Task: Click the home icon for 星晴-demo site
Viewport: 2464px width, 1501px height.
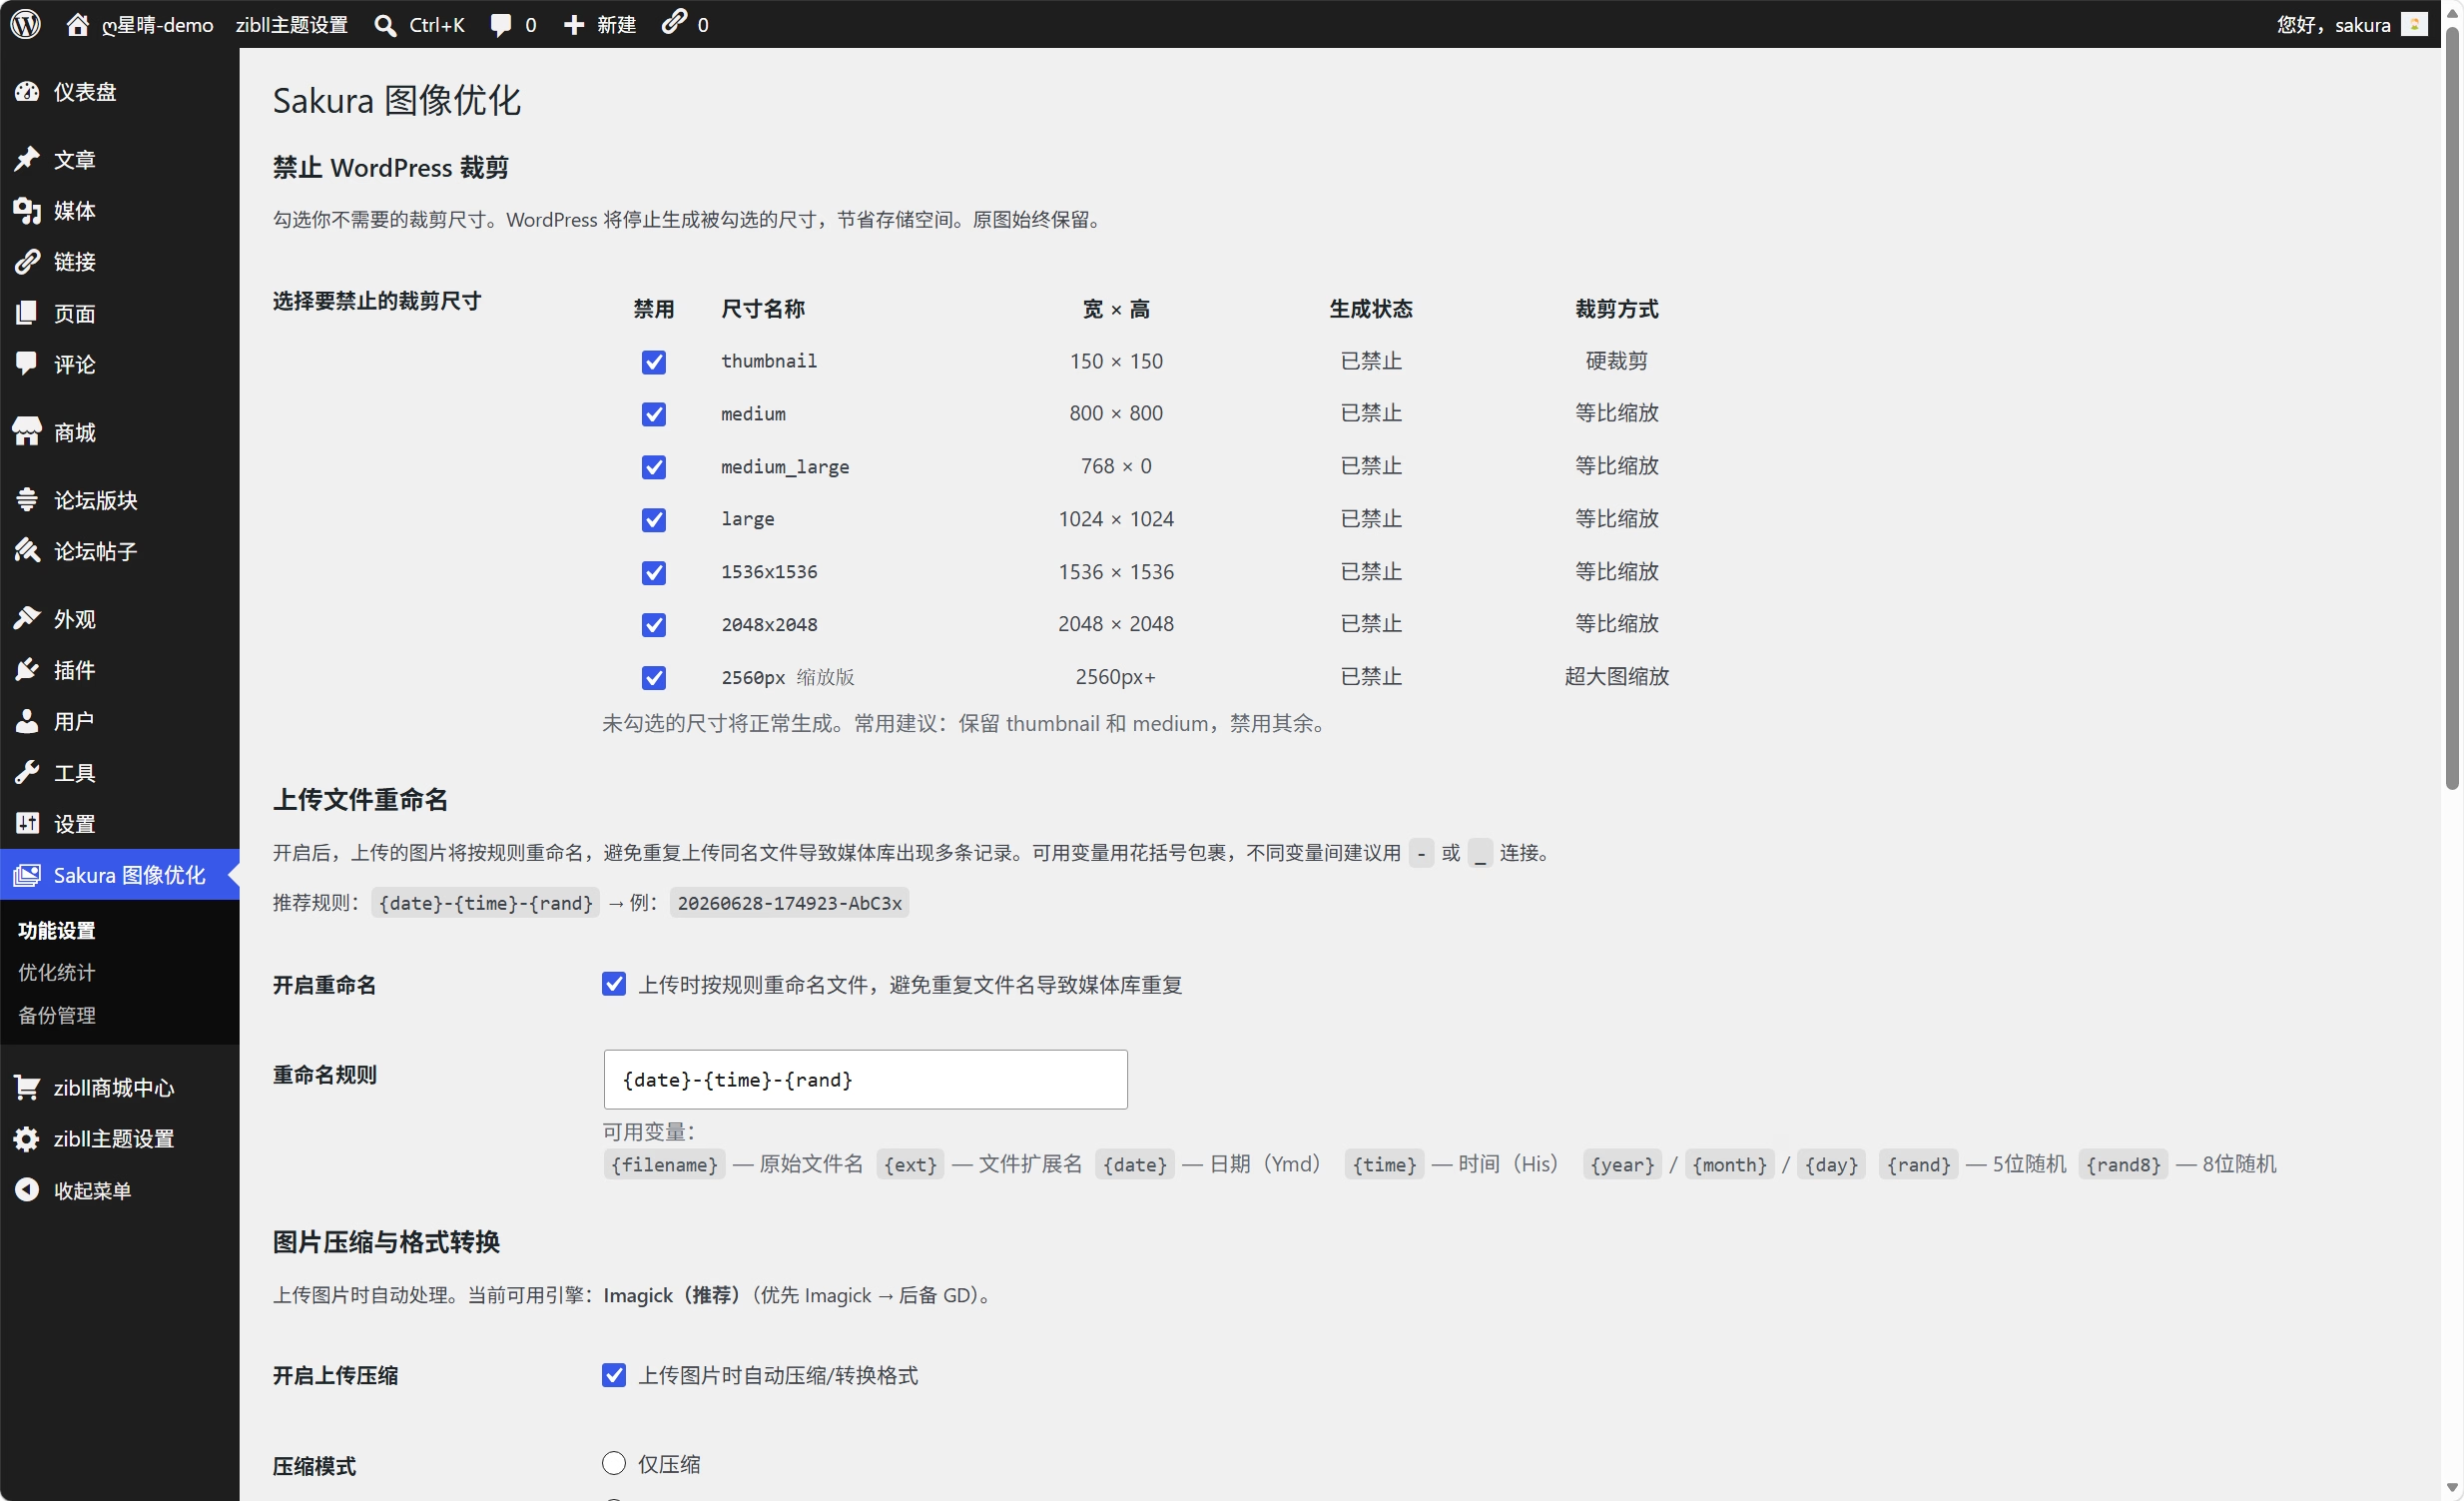Action: pyautogui.click(x=78, y=24)
